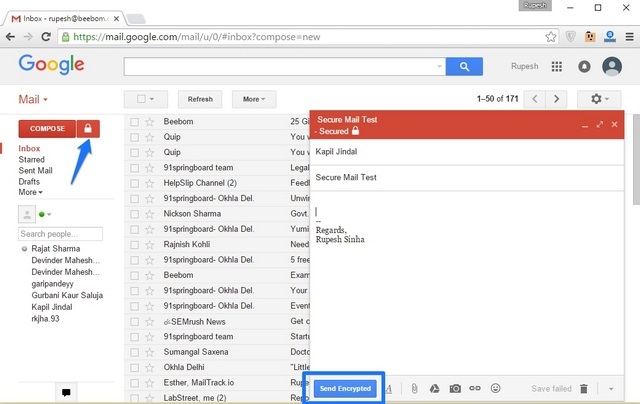This screenshot has height=404, width=640.
Task: Insert link in compose window
Action: [475, 388]
